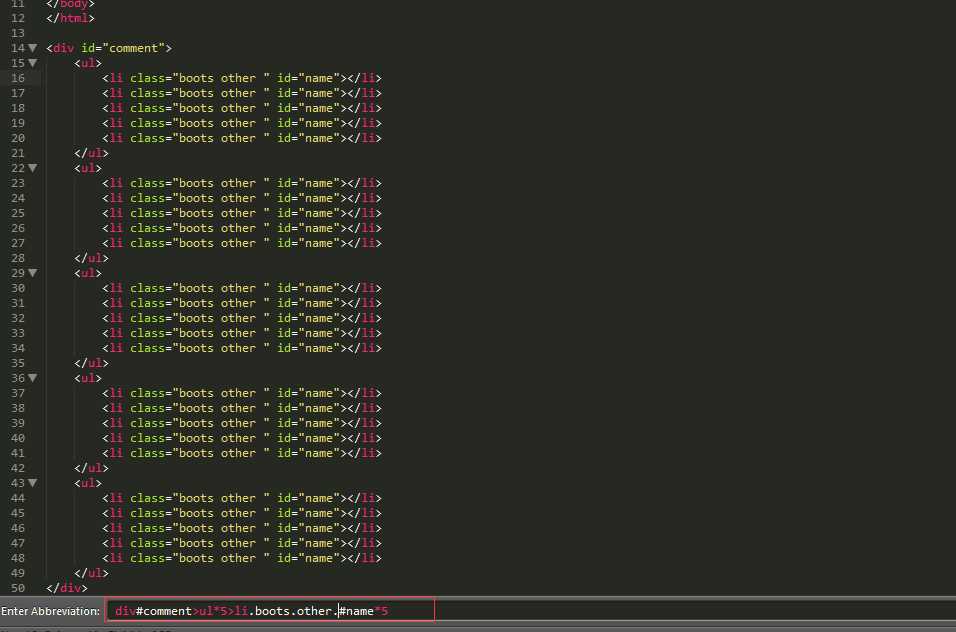Click the li element on line 20

[242, 138]
